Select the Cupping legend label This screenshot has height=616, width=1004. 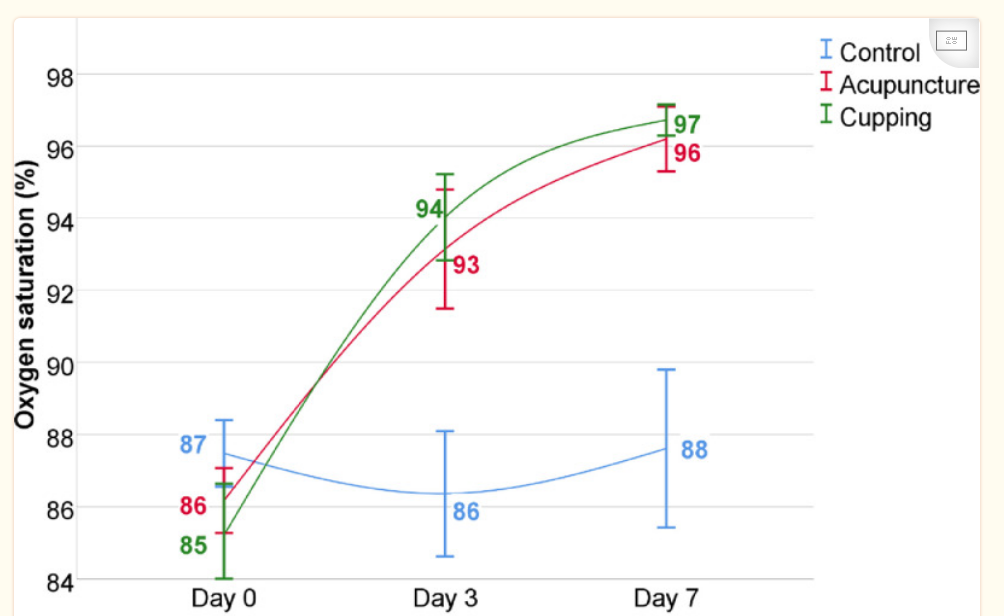click(885, 117)
